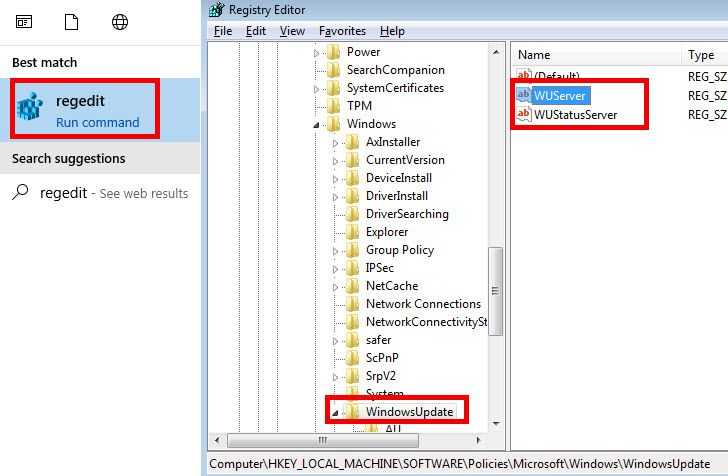Viewport: 728px width, 476px height.
Task: Open the regedit Run command result
Action: [100, 110]
